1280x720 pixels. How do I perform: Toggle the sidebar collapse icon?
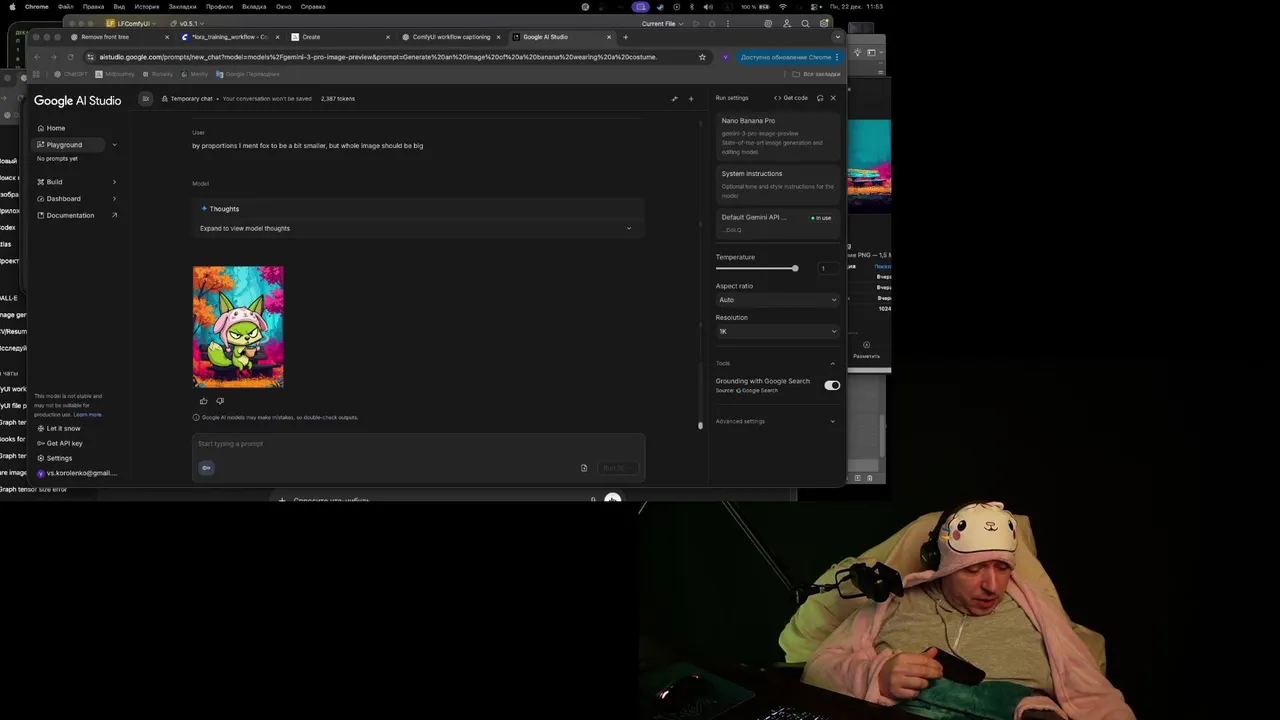point(146,98)
